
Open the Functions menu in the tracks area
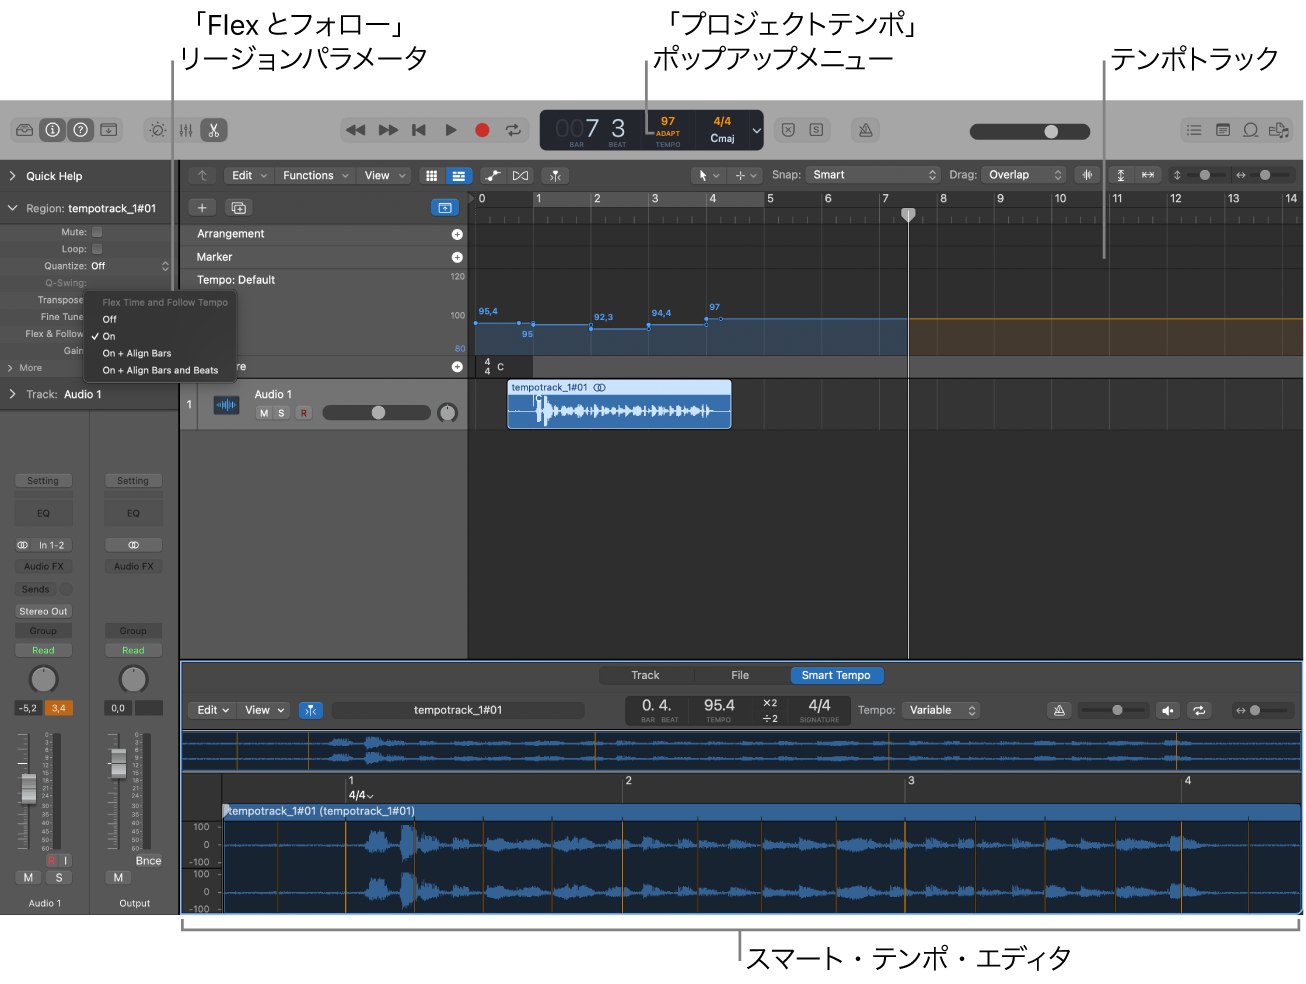pos(313,175)
